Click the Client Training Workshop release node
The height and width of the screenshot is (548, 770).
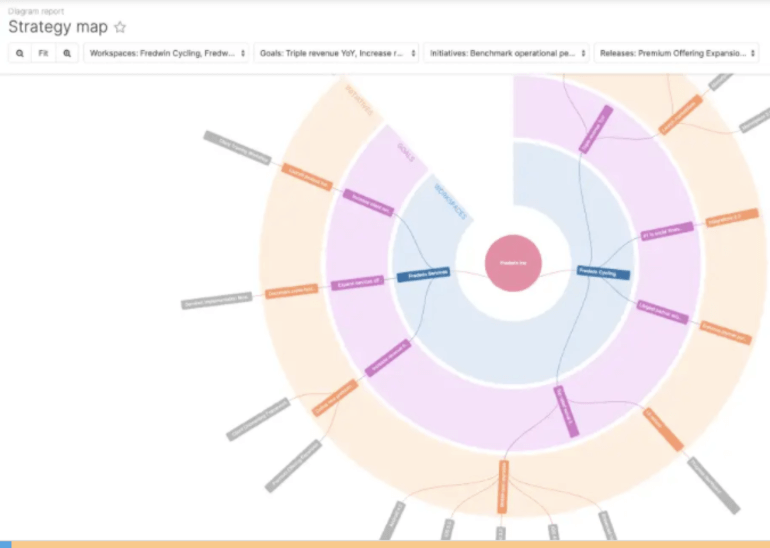click(237, 148)
